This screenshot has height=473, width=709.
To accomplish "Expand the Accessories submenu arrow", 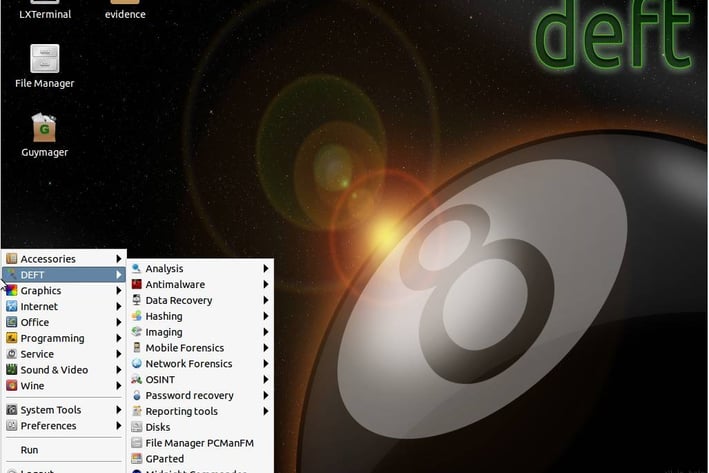I will tap(118, 259).
